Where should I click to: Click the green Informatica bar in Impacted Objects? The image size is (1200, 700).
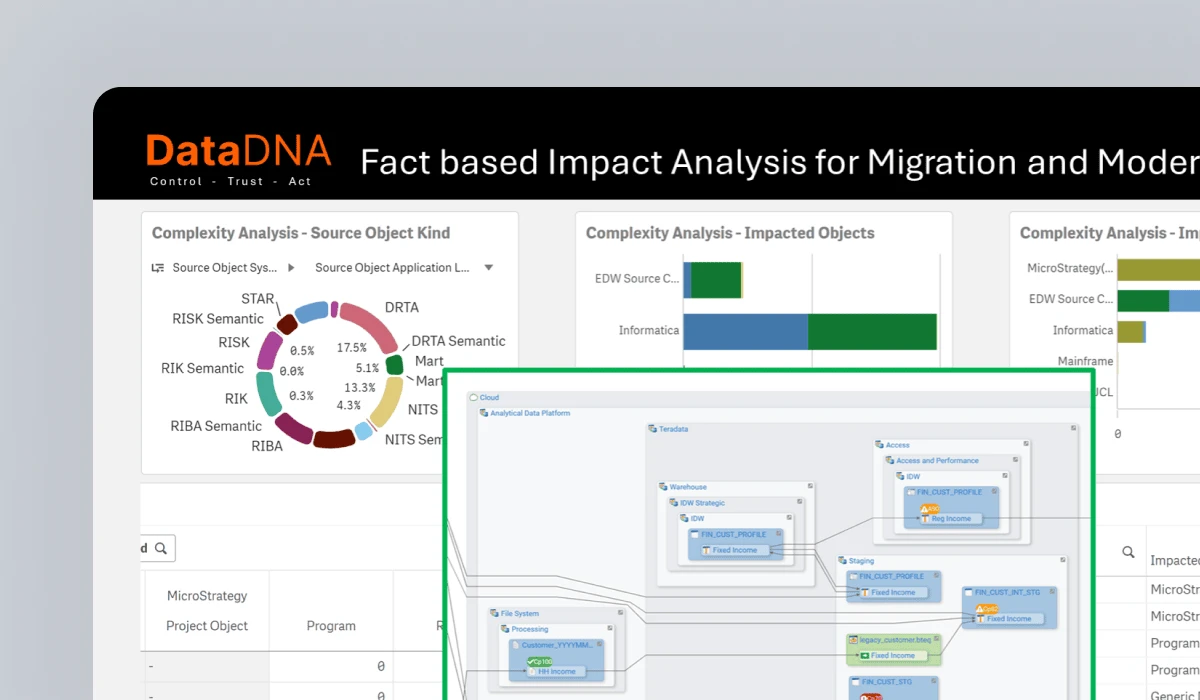[872, 331]
